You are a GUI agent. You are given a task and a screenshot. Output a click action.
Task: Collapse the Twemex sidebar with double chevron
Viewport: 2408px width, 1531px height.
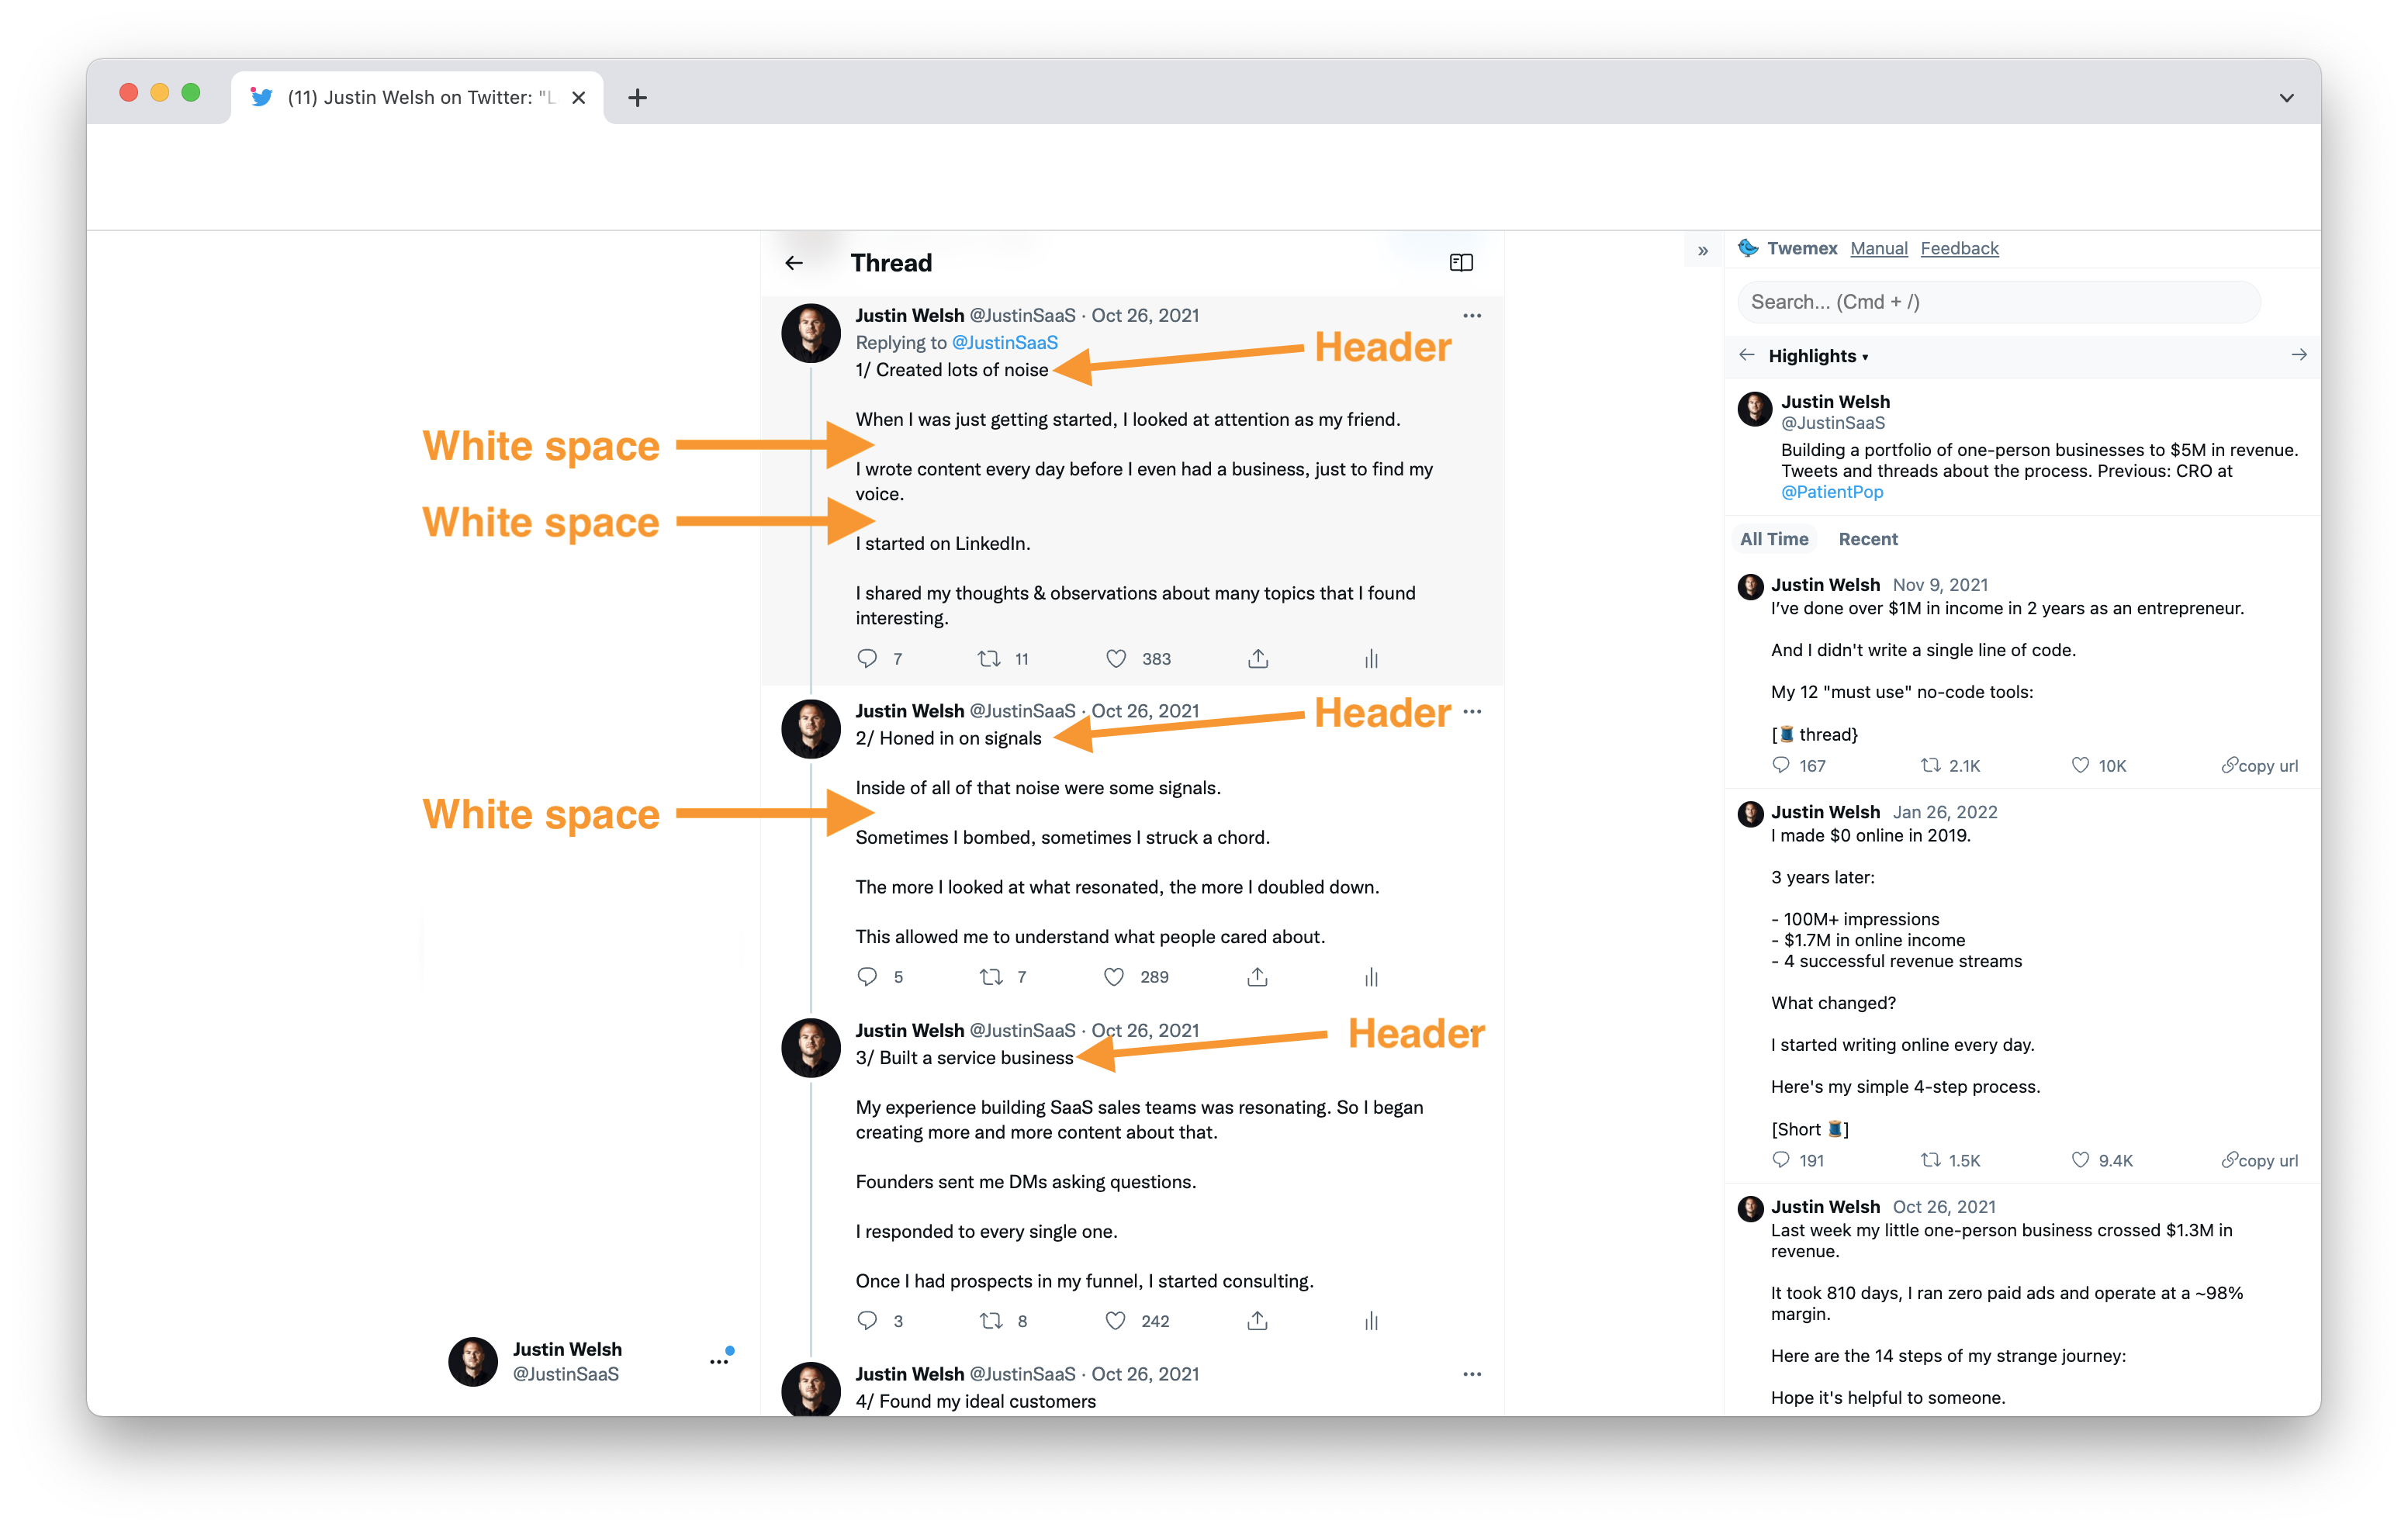point(1703,251)
